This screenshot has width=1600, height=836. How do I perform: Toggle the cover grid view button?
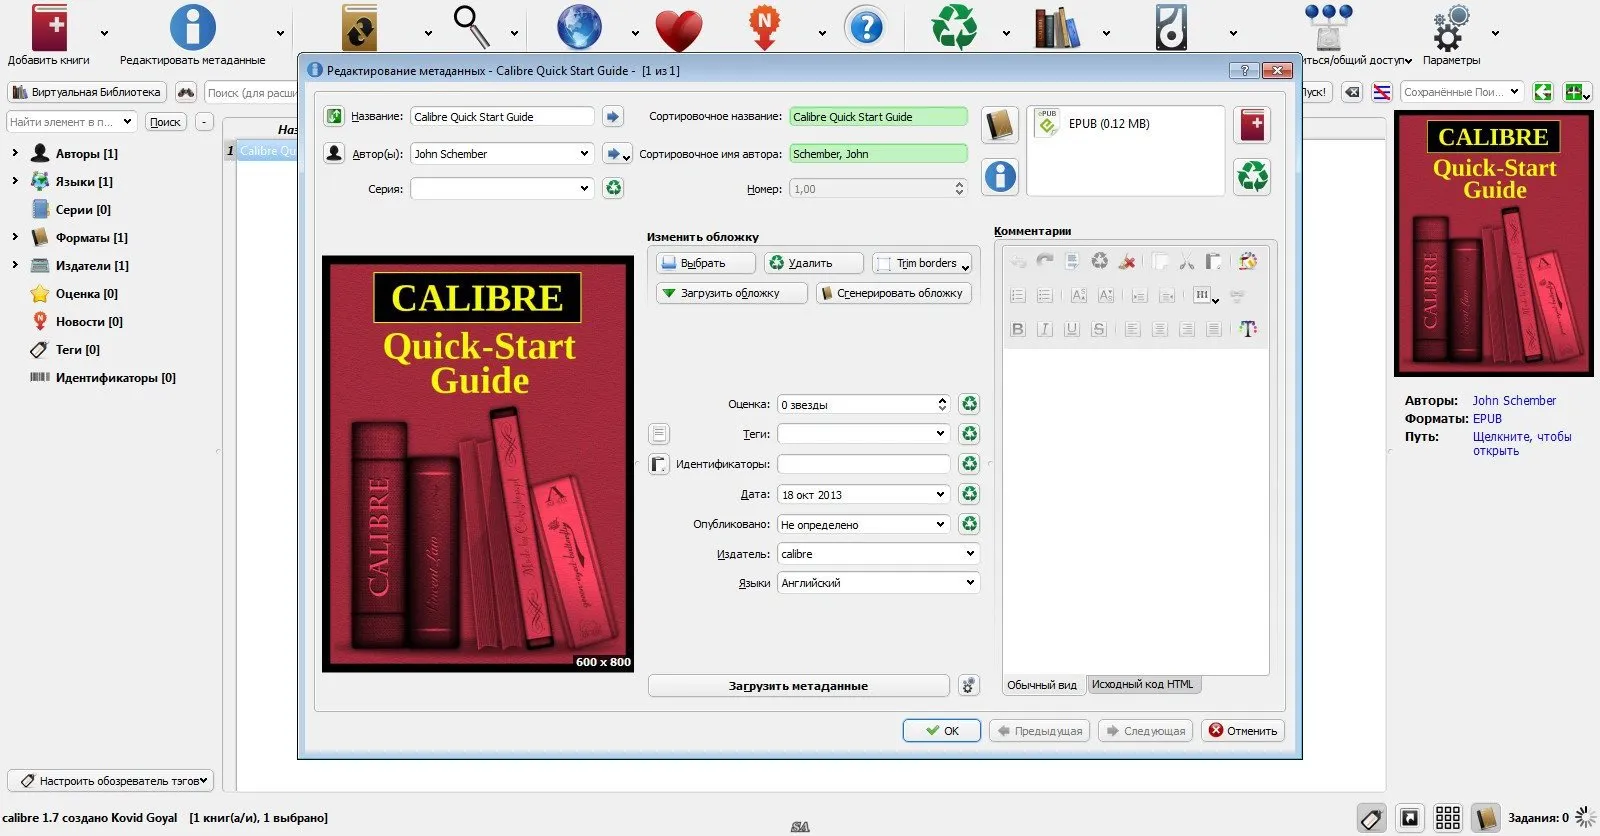(1447, 818)
